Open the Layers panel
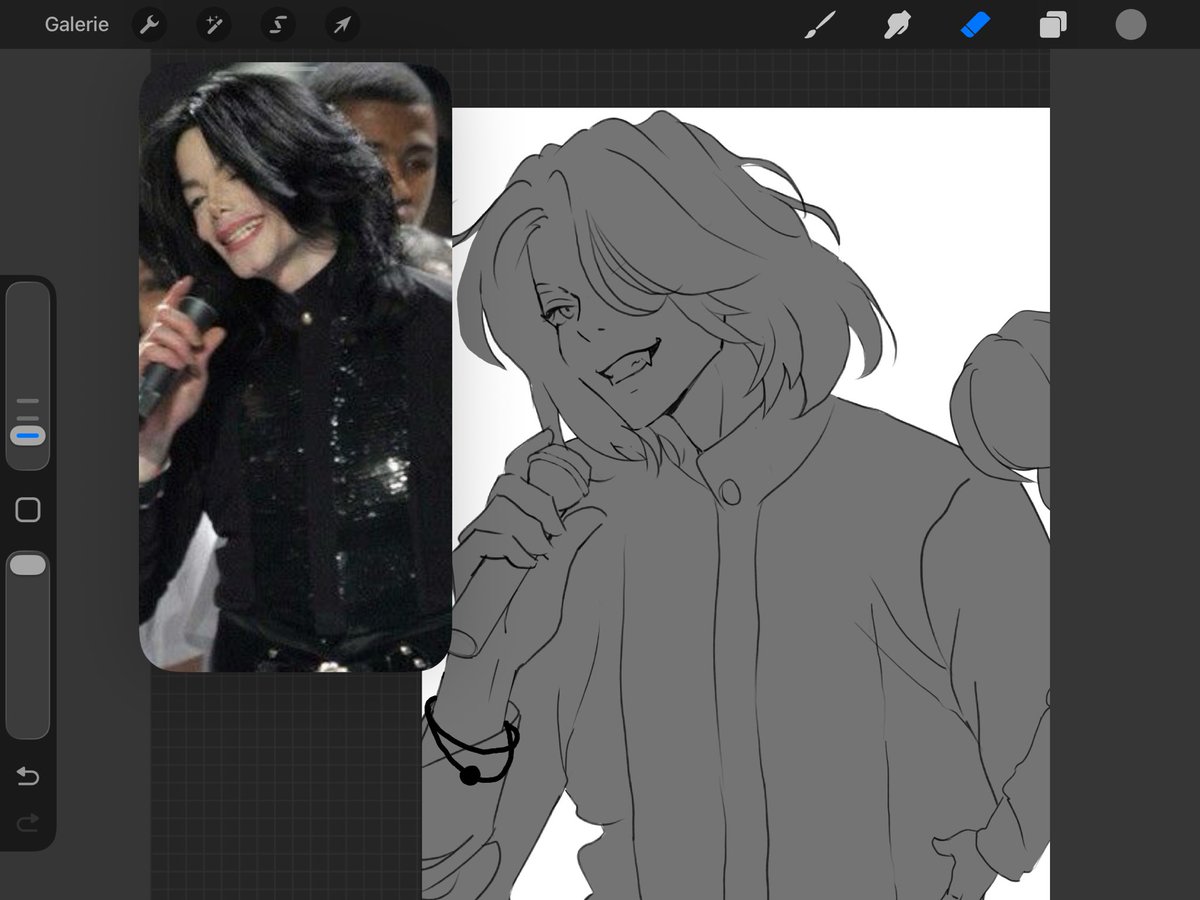Screen dimensions: 1200x900 click(x=1053, y=25)
